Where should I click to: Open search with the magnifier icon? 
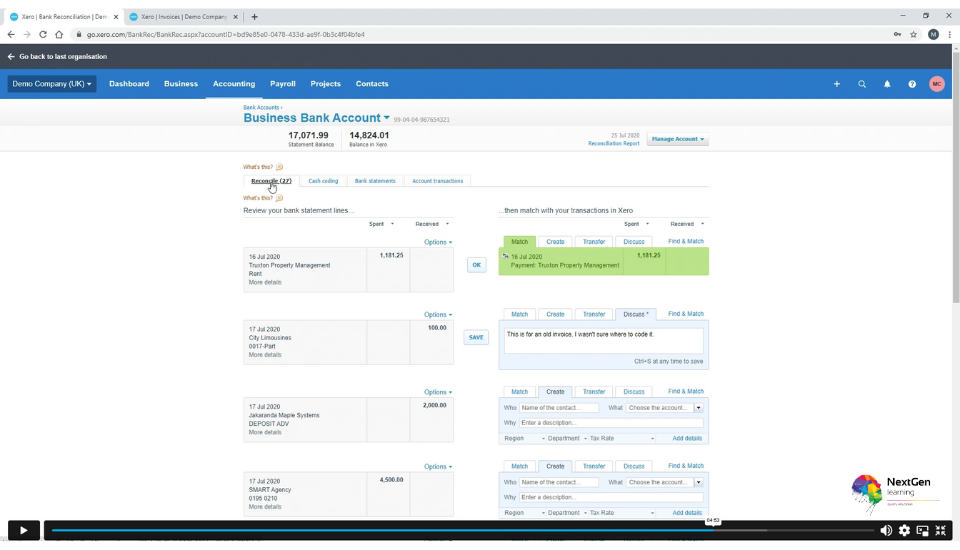(862, 84)
